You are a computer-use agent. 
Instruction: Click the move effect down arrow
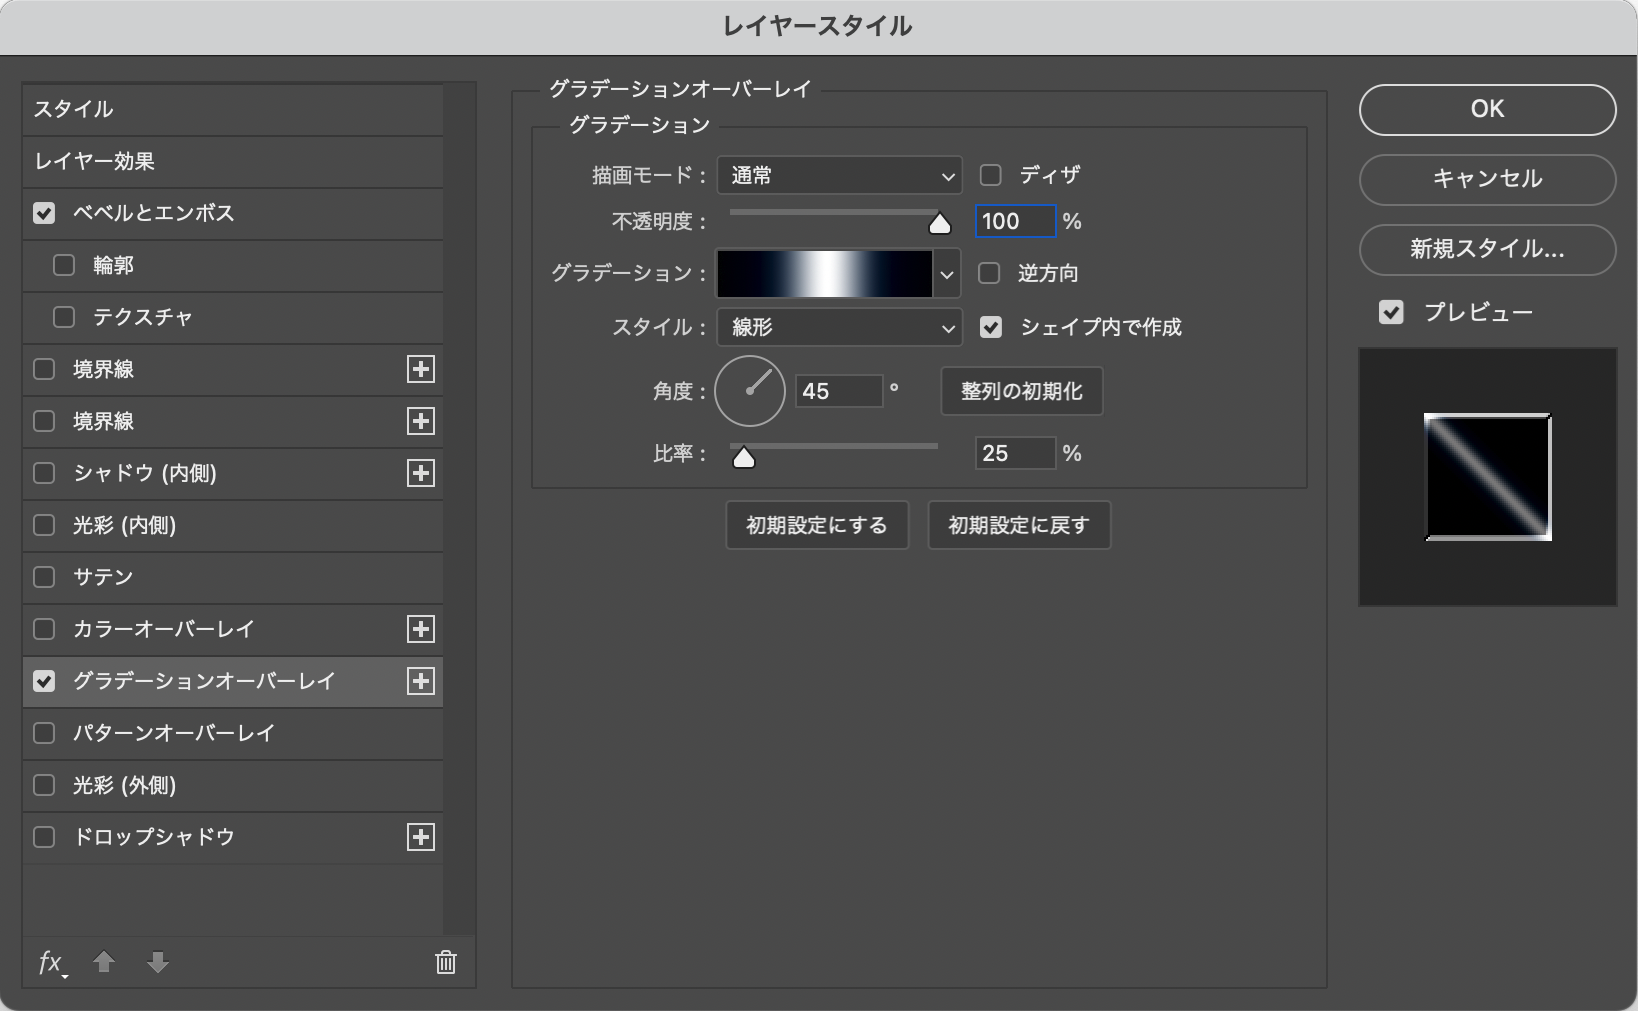(157, 962)
